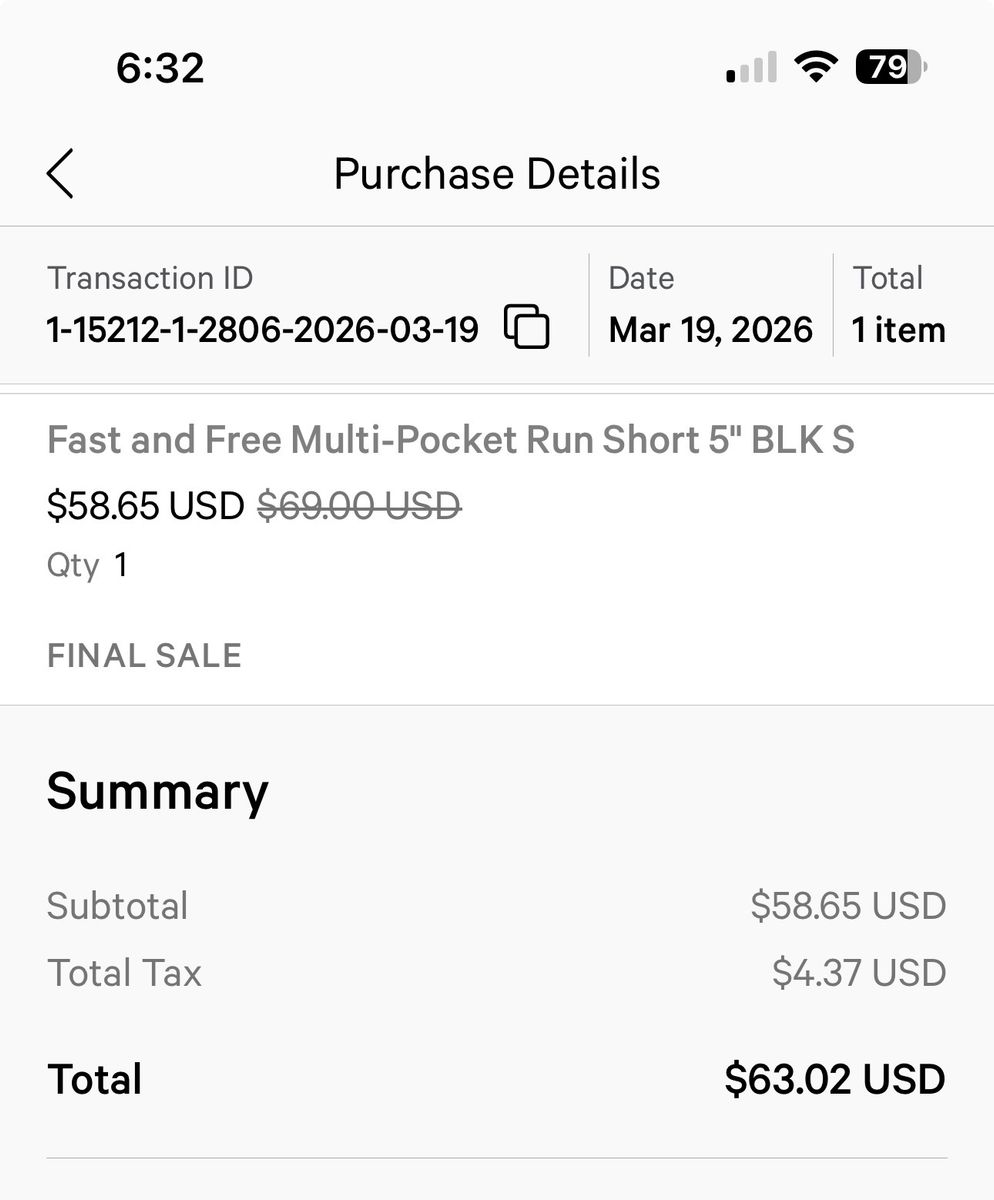Tap the bold Total $63.02 USD amount
This screenshot has height=1200, width=994.
pos(834,1079)
